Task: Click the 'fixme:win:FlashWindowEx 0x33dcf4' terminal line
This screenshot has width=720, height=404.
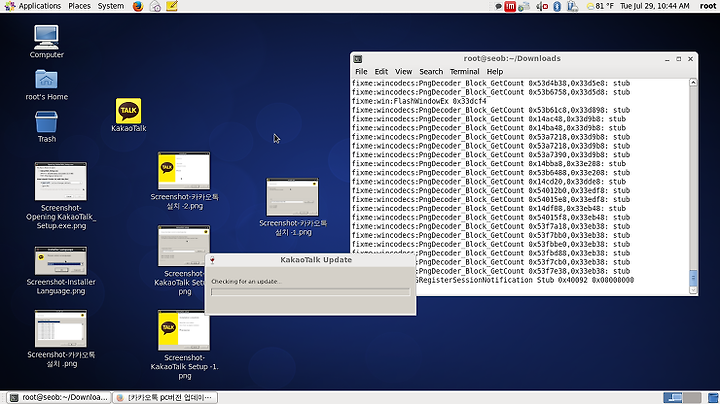Action: tap(419, 101)
